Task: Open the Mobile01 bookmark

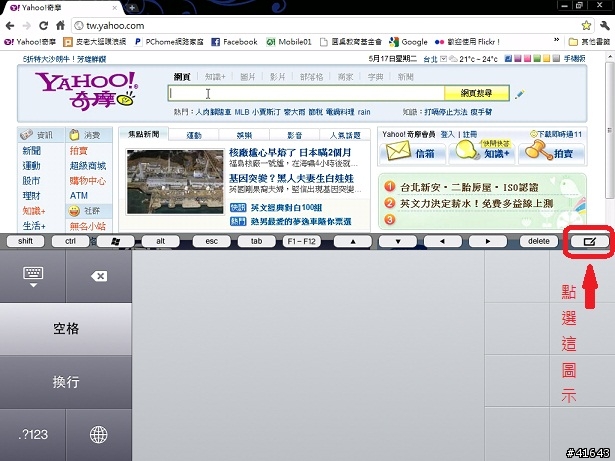Action: coord(289,42)
